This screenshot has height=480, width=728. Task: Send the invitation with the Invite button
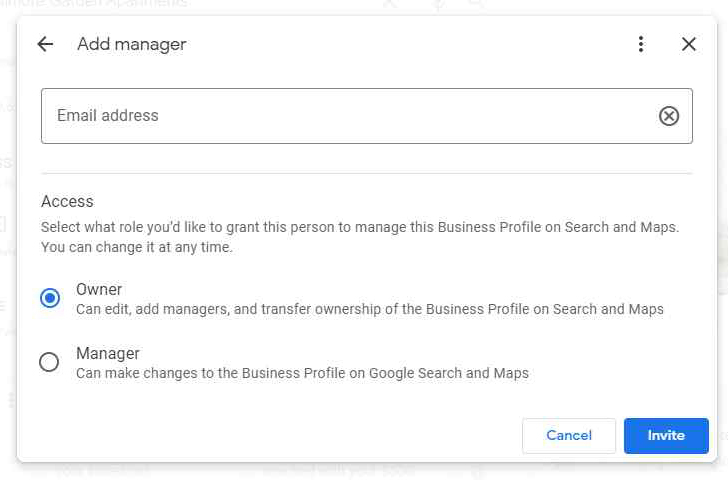665,436
